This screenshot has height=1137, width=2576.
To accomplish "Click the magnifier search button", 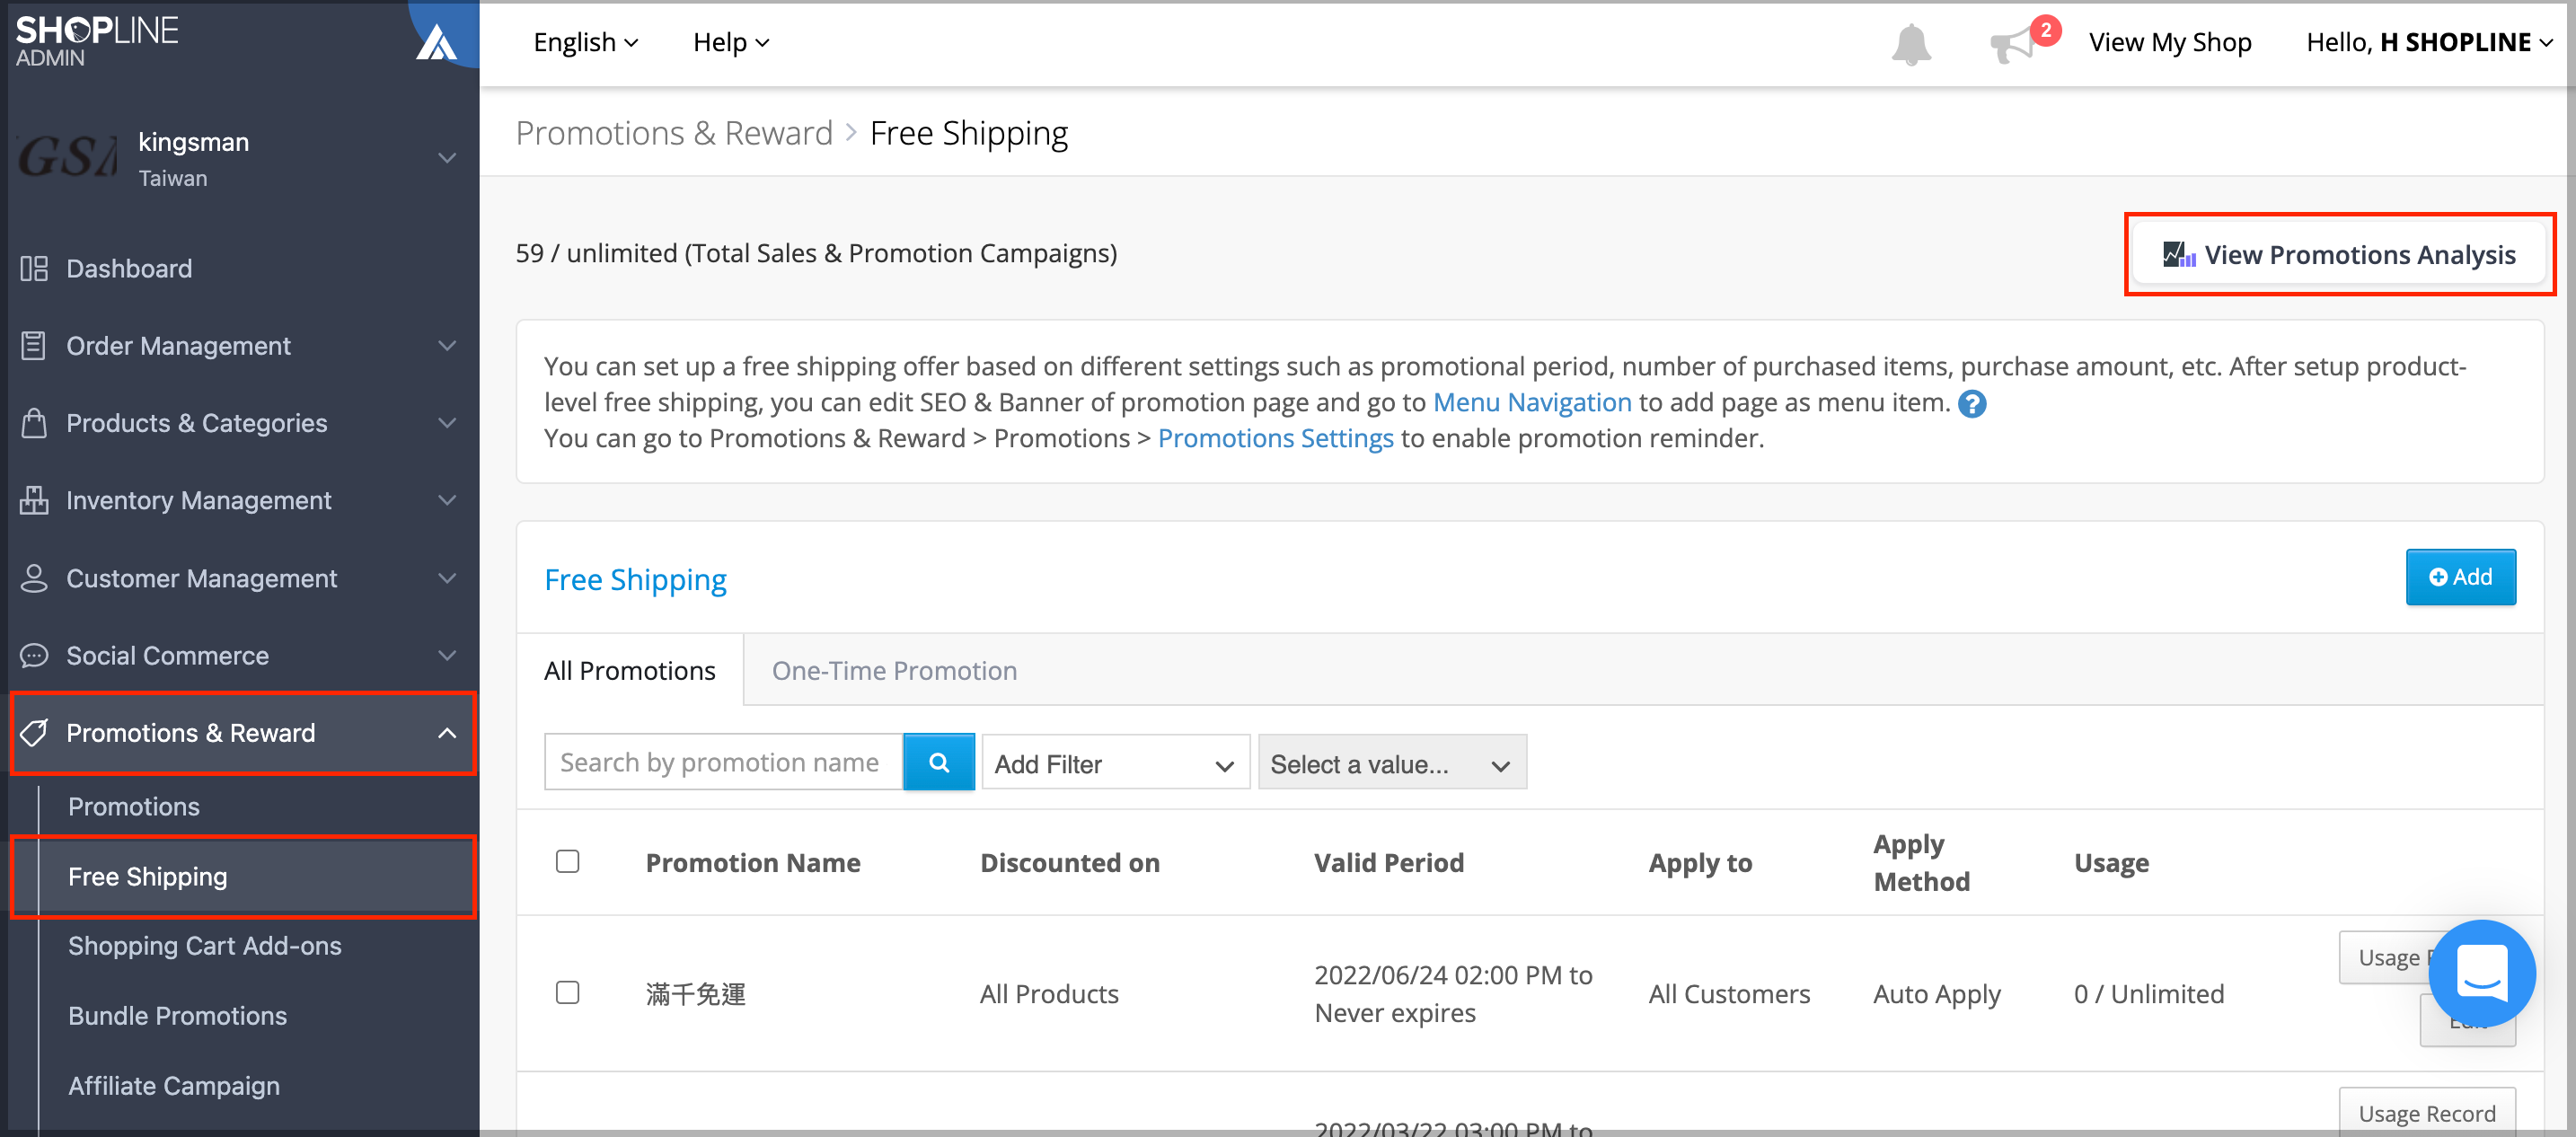I will 939,762.
